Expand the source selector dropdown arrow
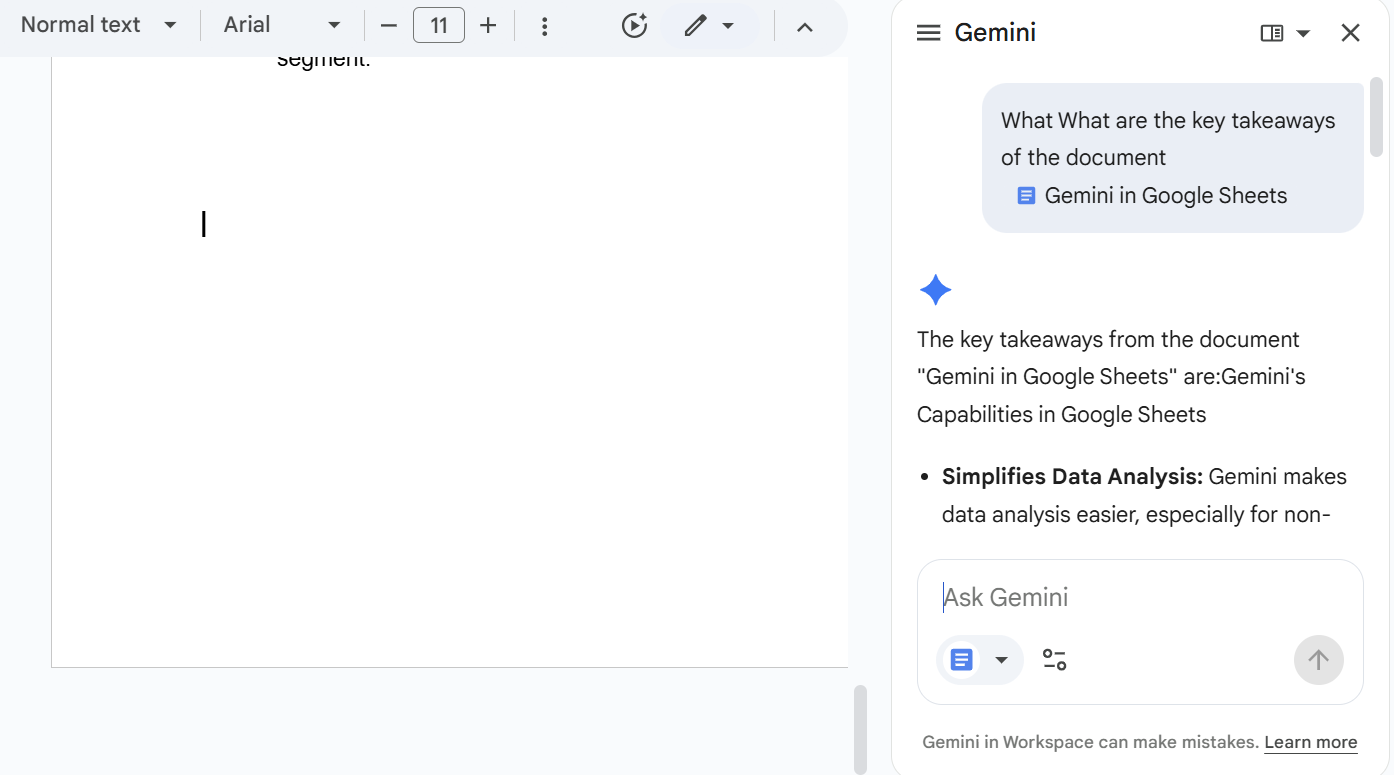1394x775 pixels. 1001,660
